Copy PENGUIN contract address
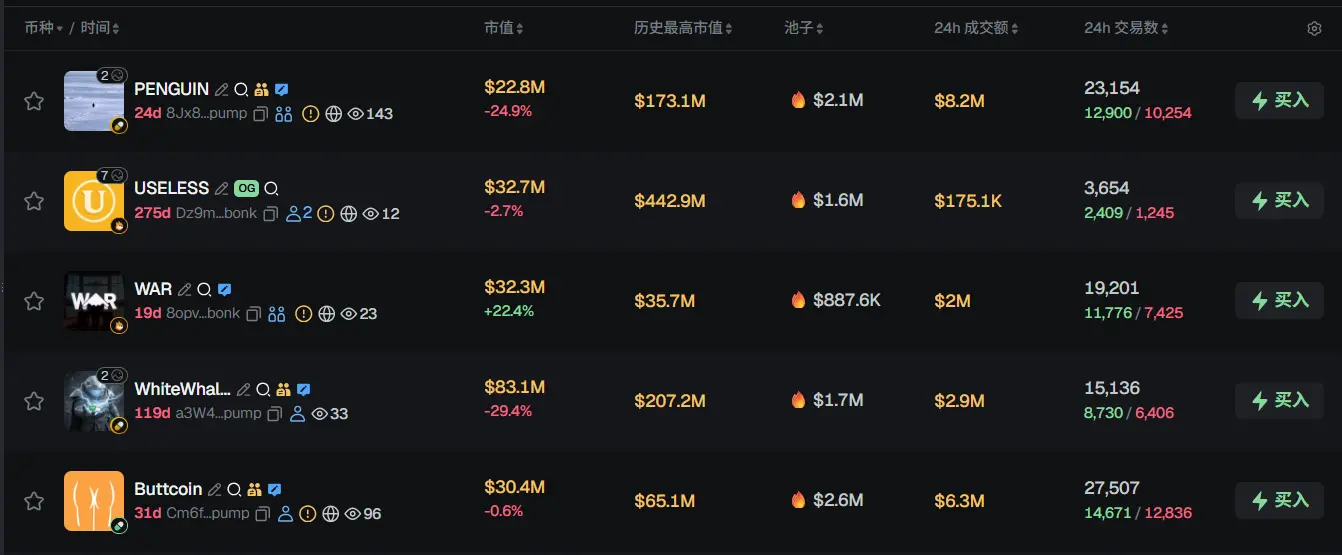The width and height of the screenshot is (1342, 555). pos(260,114)
